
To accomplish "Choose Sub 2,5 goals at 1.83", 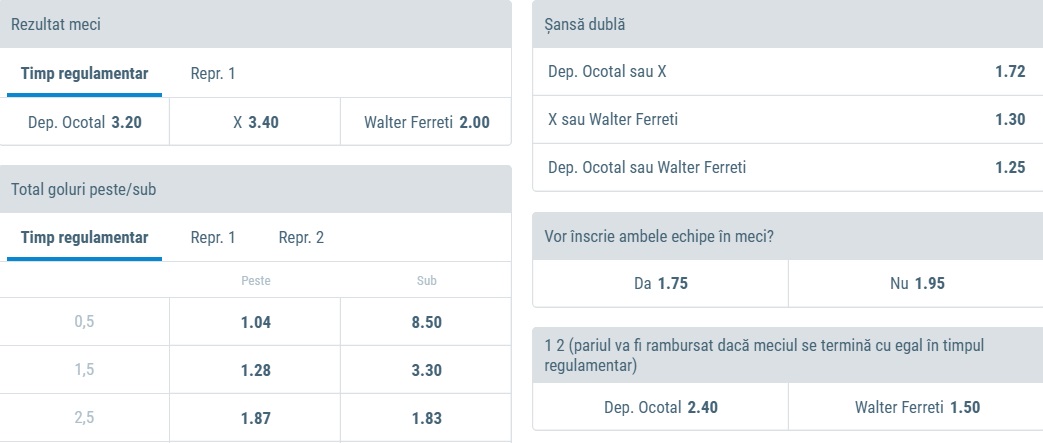I will (x=426, y=419).
